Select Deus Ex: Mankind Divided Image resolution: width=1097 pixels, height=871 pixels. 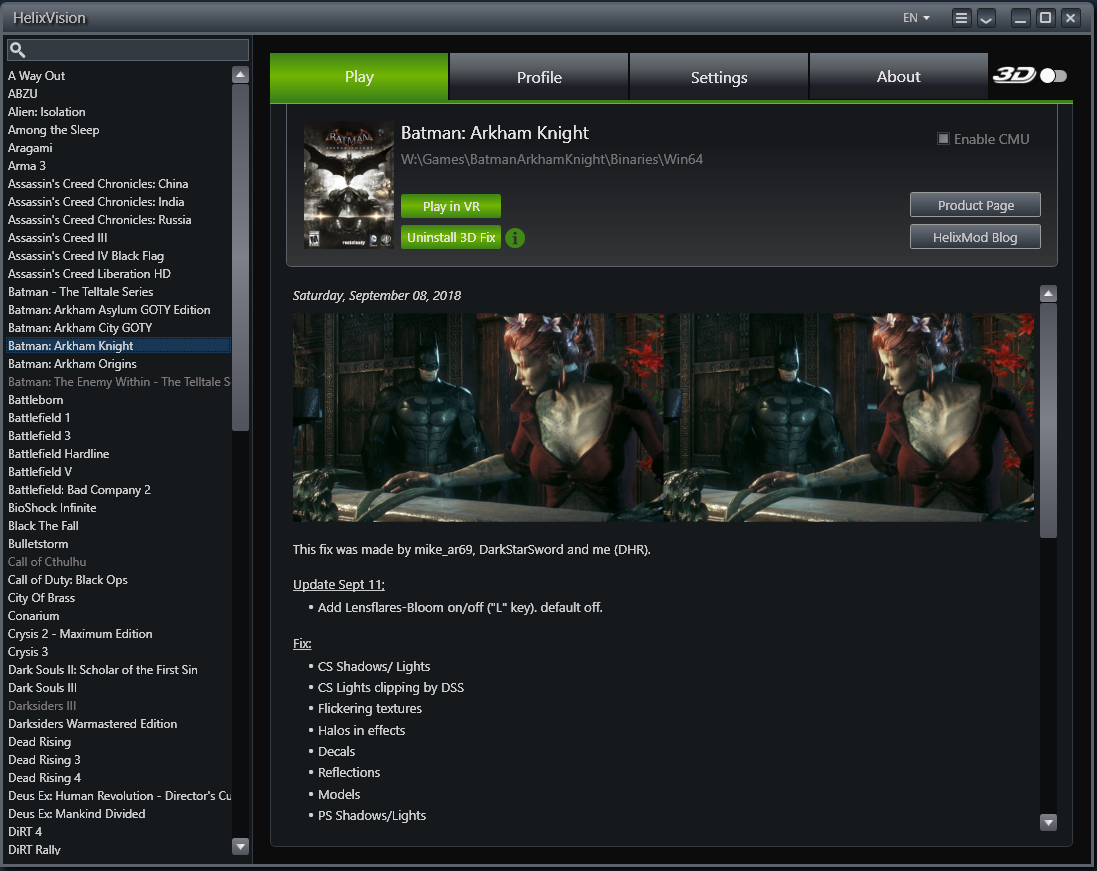(76, 814)
